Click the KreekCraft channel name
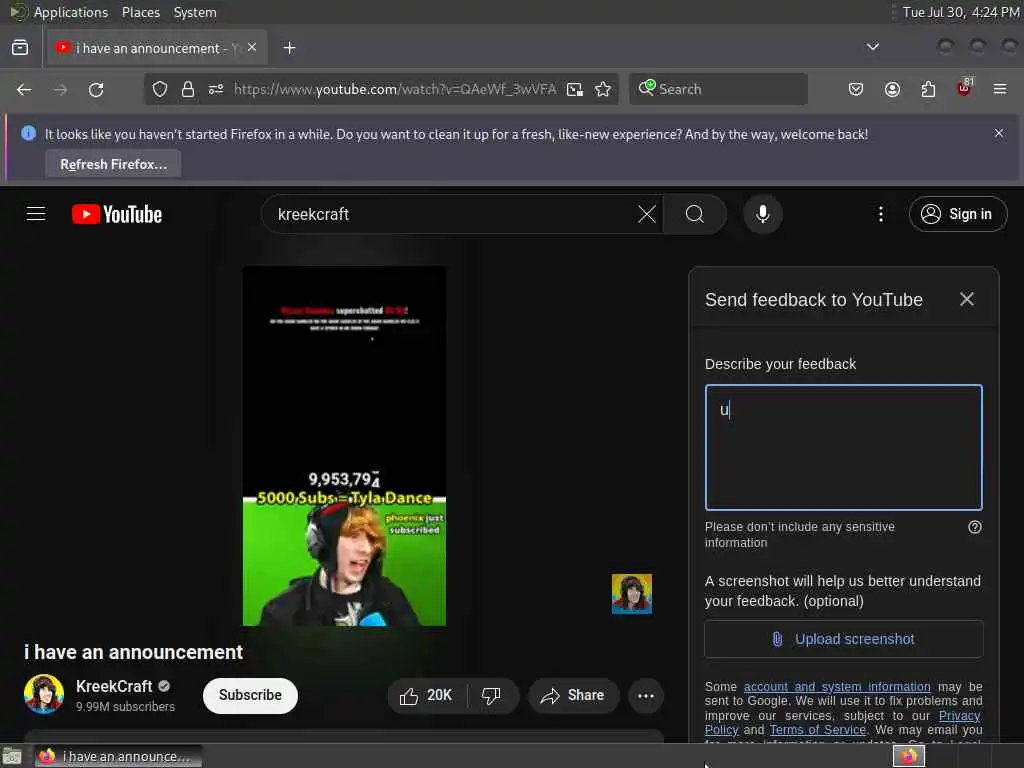The image size is (1024, 768). tap(114, 686)
